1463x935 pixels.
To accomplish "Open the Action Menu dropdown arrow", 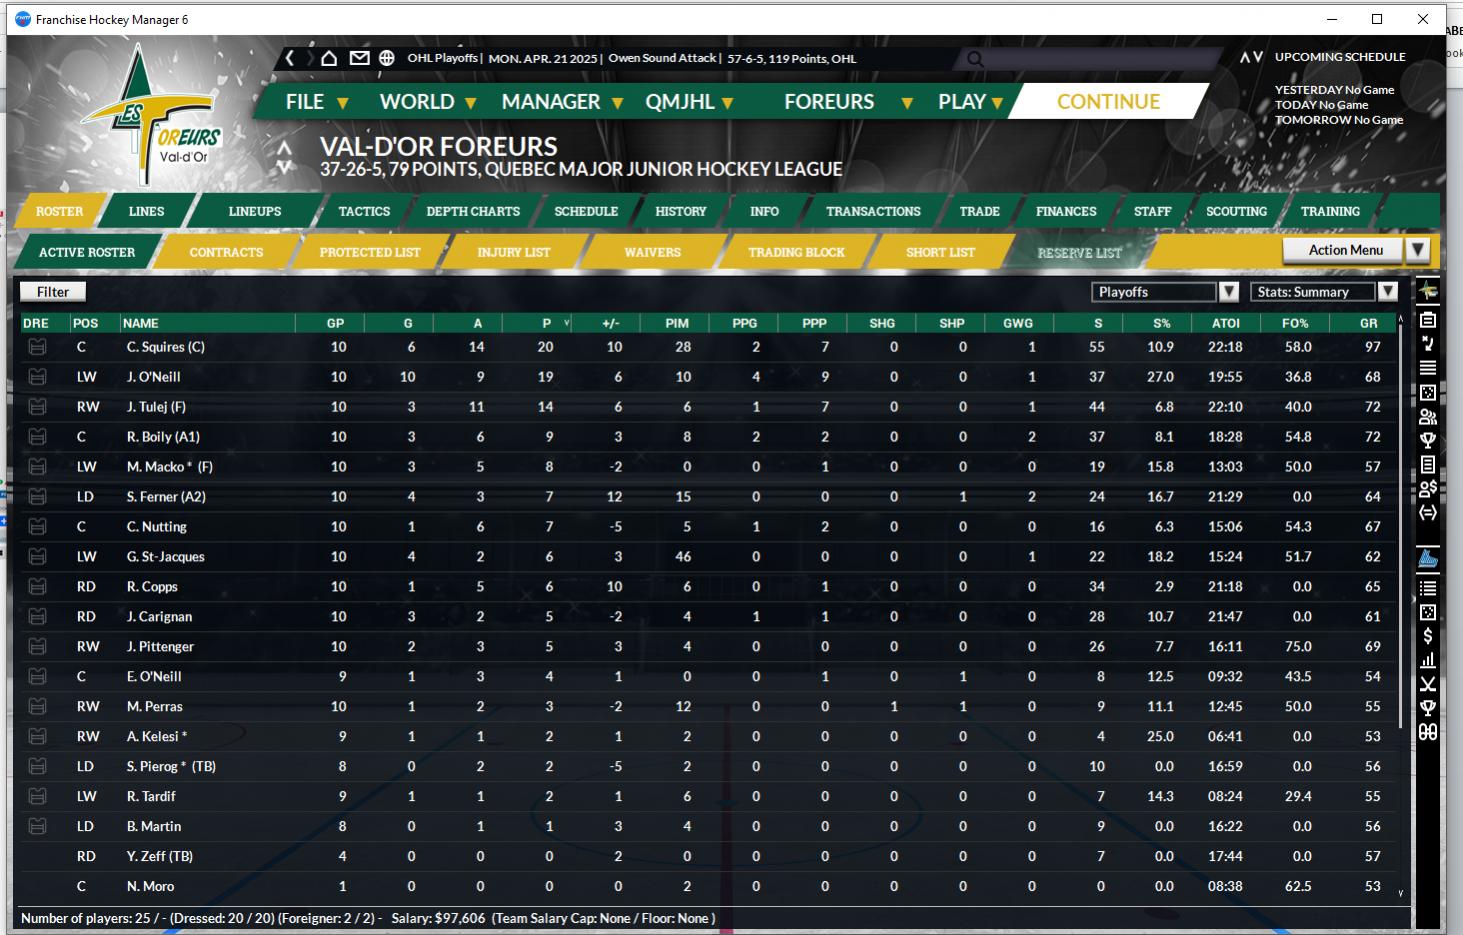I will (1417, 250).
